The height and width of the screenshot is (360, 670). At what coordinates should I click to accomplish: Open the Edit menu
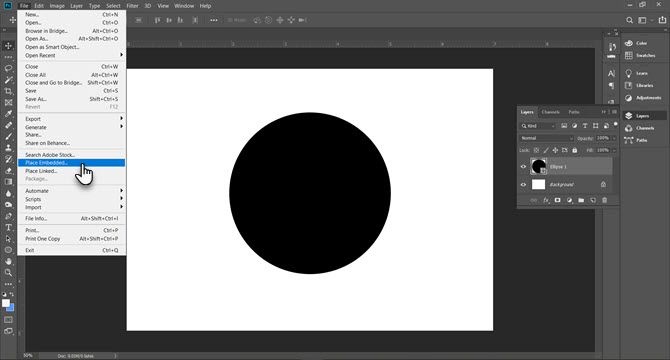(x=39, y=6)
